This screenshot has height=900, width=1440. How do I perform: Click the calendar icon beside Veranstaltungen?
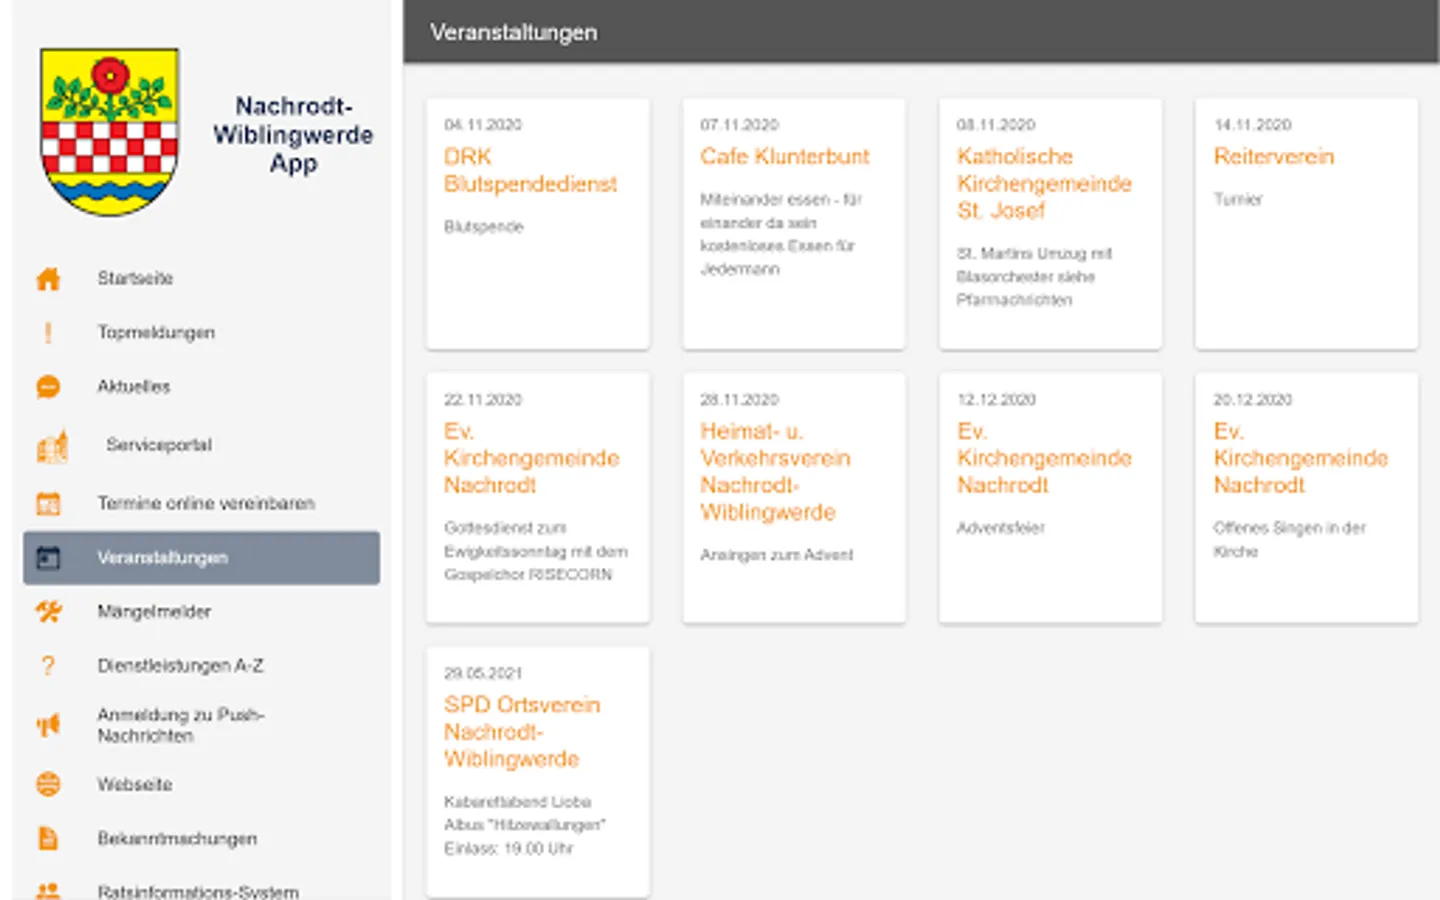coord(48,558)
